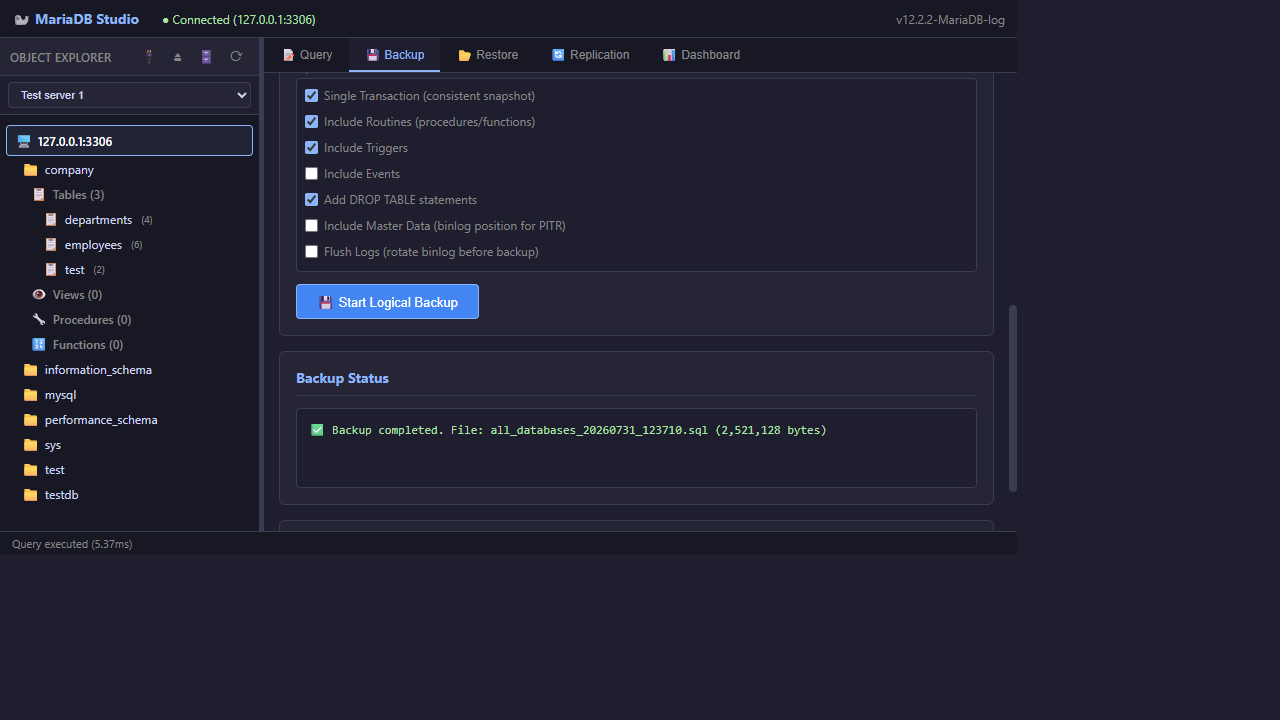The width and height of the screenshot is (1280, 720).
Task: Click the wrench icon beside Procedures (0)
Action: 39,320
